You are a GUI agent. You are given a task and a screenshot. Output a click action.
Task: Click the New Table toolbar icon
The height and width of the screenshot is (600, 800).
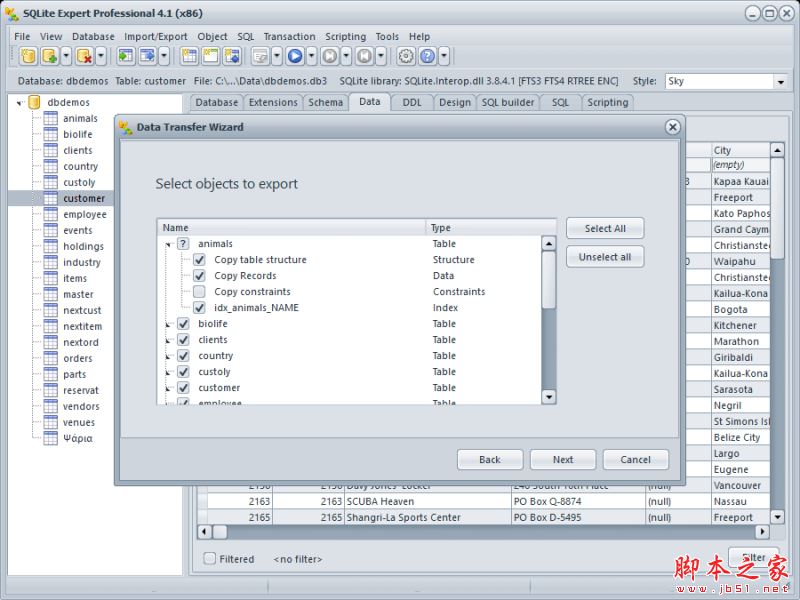(x=189, y=56)
